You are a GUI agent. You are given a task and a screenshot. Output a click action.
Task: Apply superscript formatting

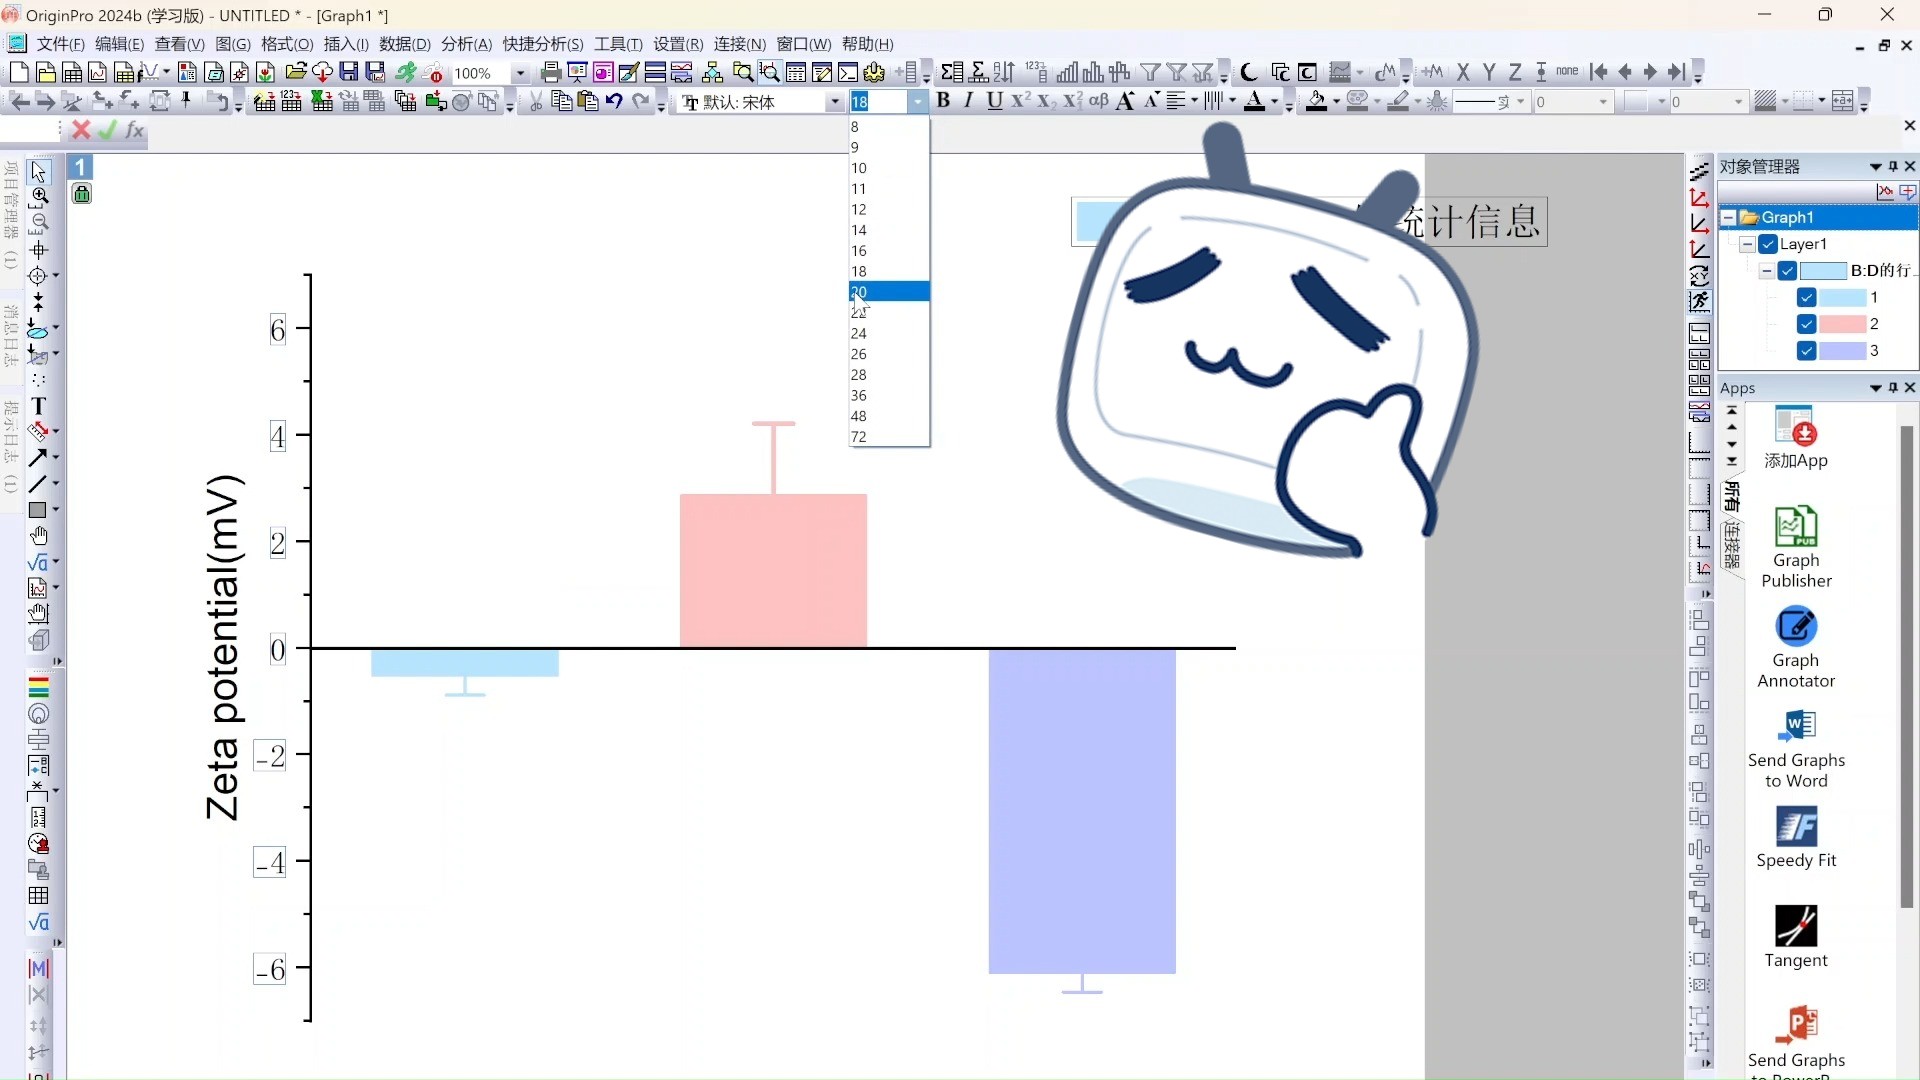pyautogui.click(x=1021, y=101)
